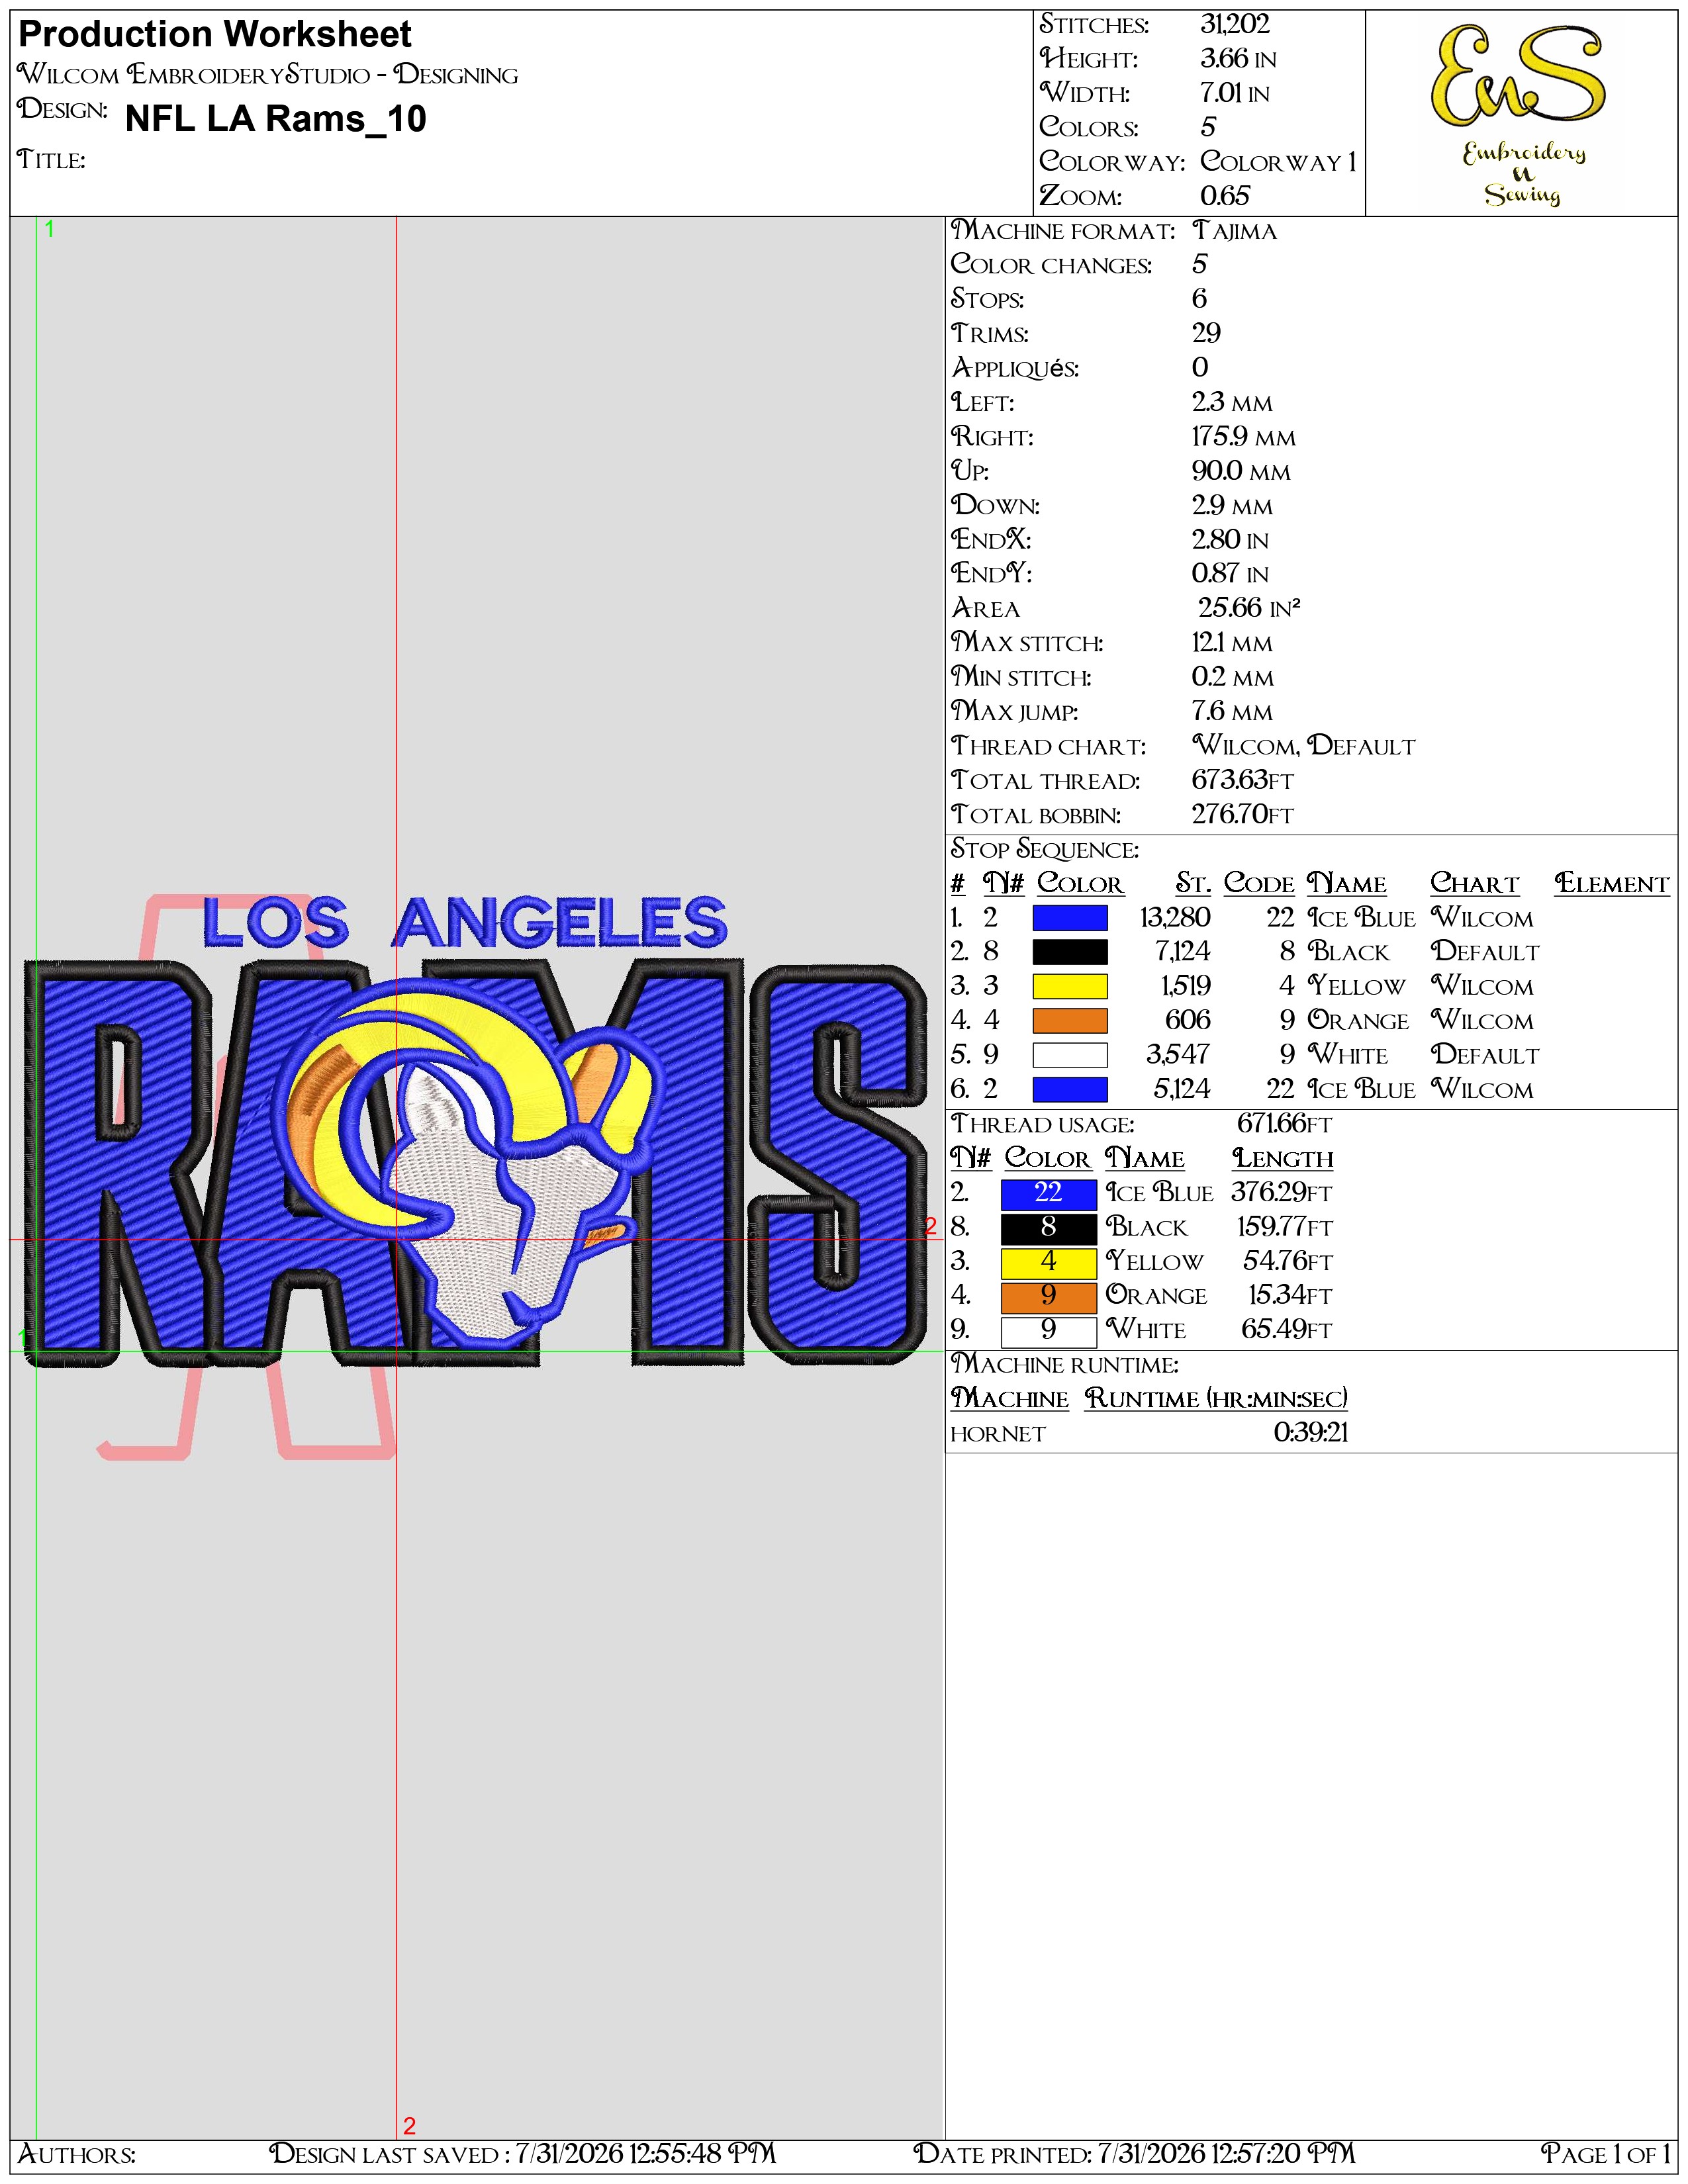Click total thread value '673.63ft'
This screenshot has width=1688, height=2184.
click(x=1242, y=780)
